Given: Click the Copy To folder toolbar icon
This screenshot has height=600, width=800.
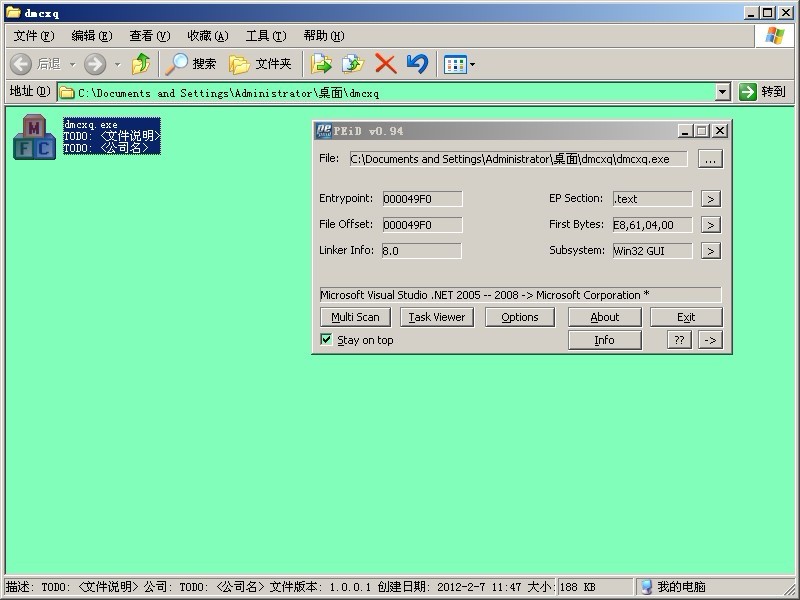Looking at the screenshot, I should 353,64.
